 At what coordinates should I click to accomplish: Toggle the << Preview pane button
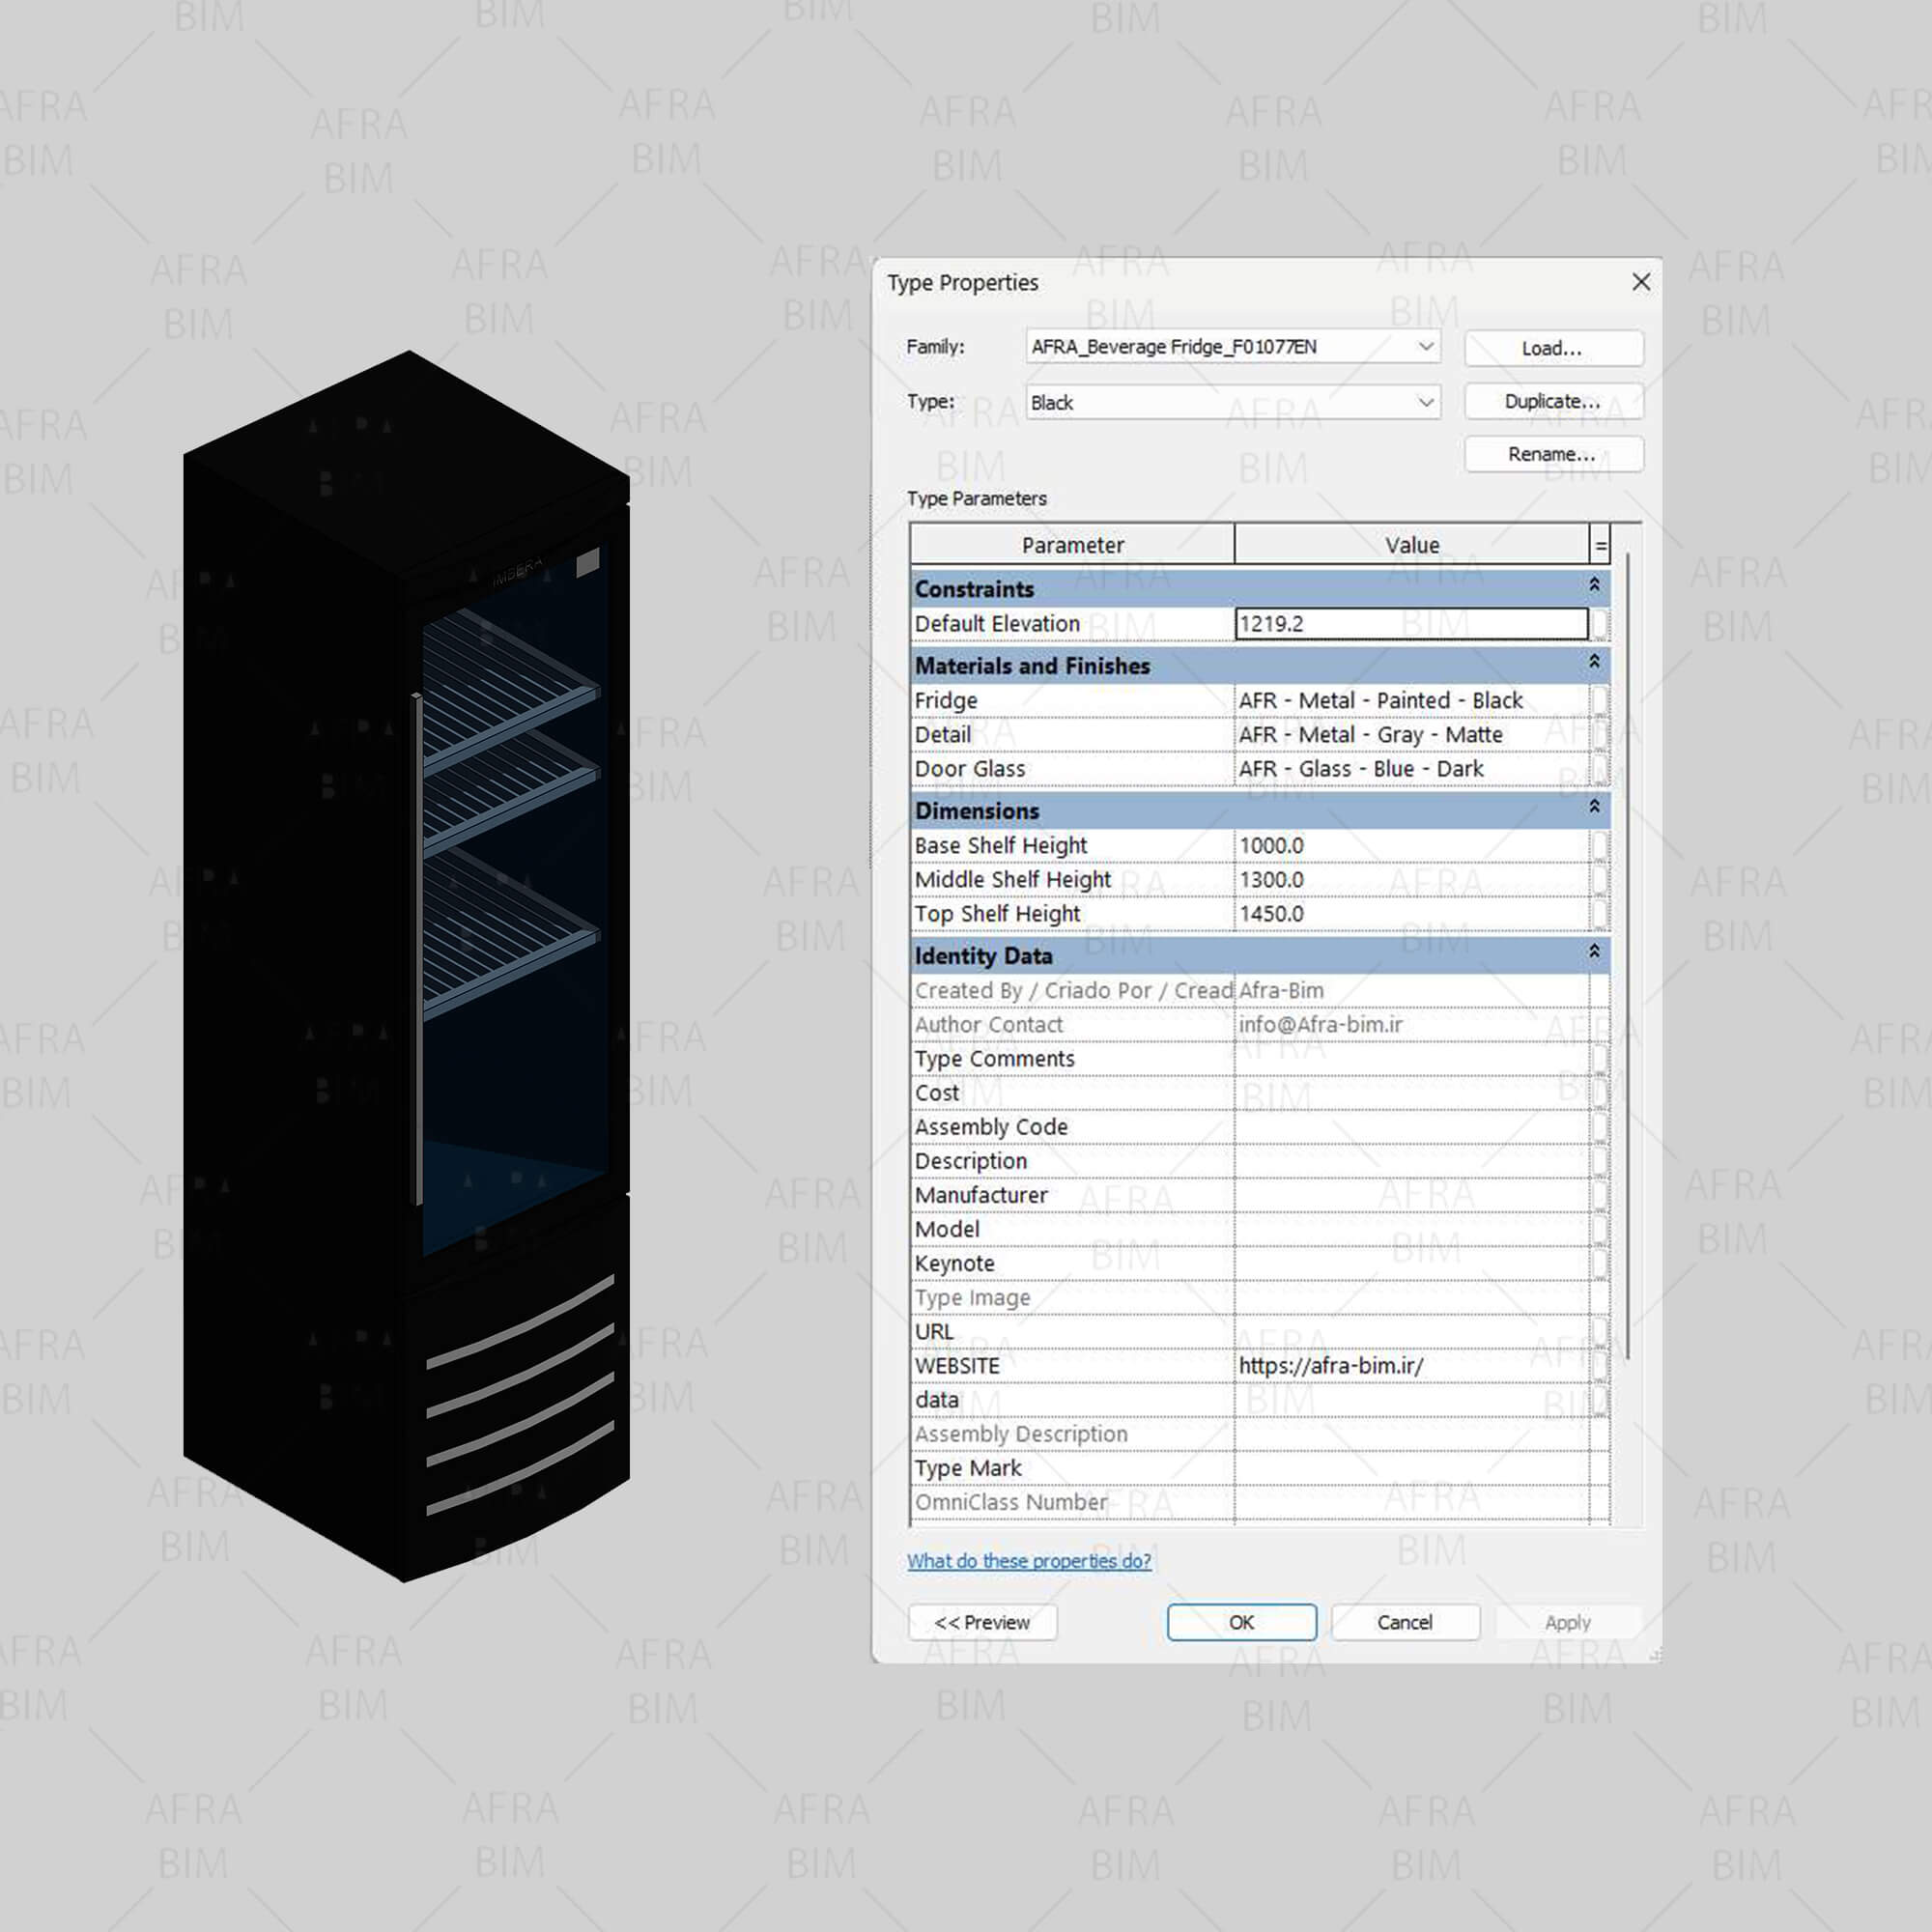point(982,1622)
